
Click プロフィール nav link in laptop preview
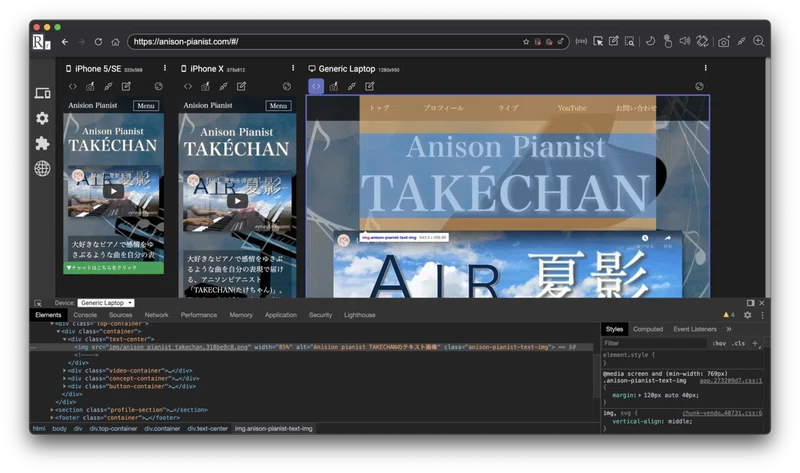pos(443,108)
